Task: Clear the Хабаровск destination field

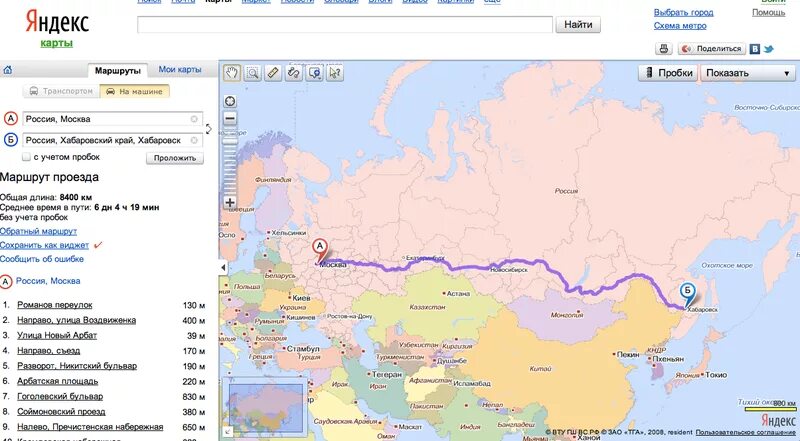Action: pyautogui.click(x=194, y=140)
